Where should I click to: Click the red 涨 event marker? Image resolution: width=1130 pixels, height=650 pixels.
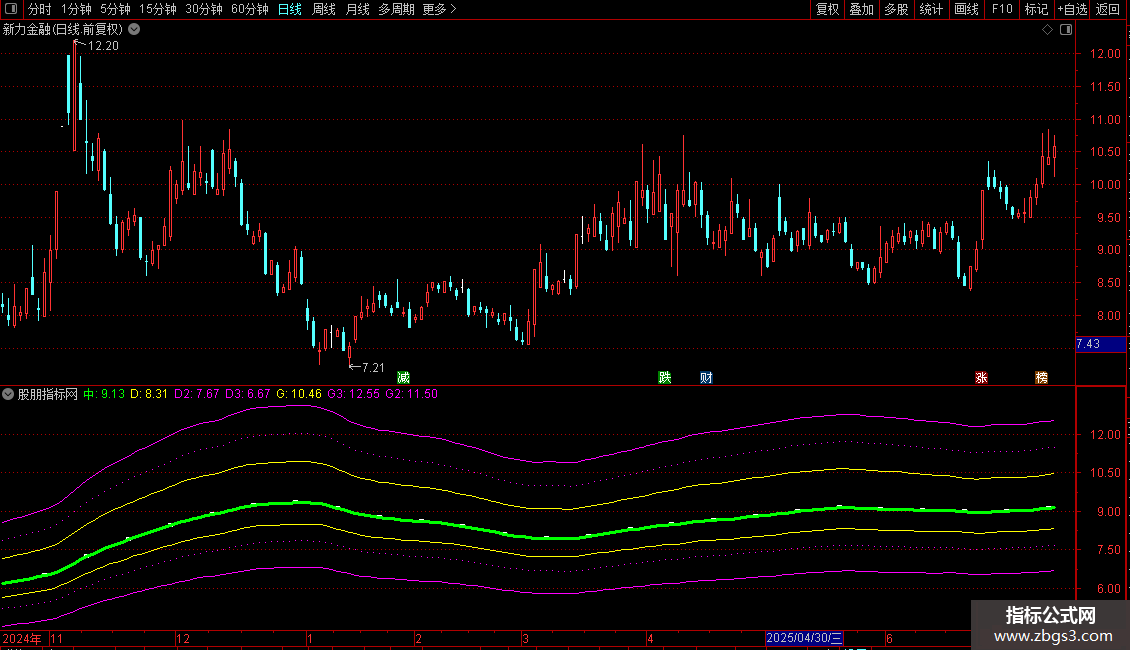point(981,378)
